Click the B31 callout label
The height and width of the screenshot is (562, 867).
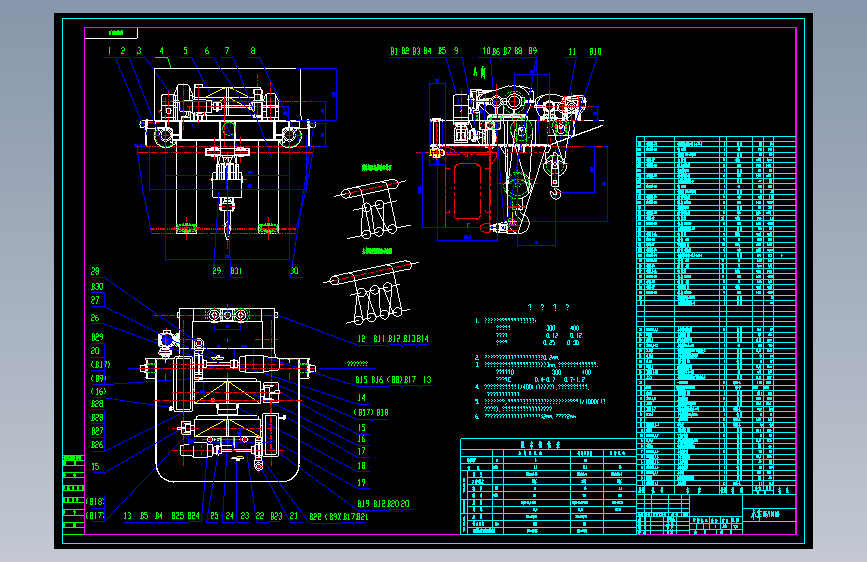[x=236, y=270]
